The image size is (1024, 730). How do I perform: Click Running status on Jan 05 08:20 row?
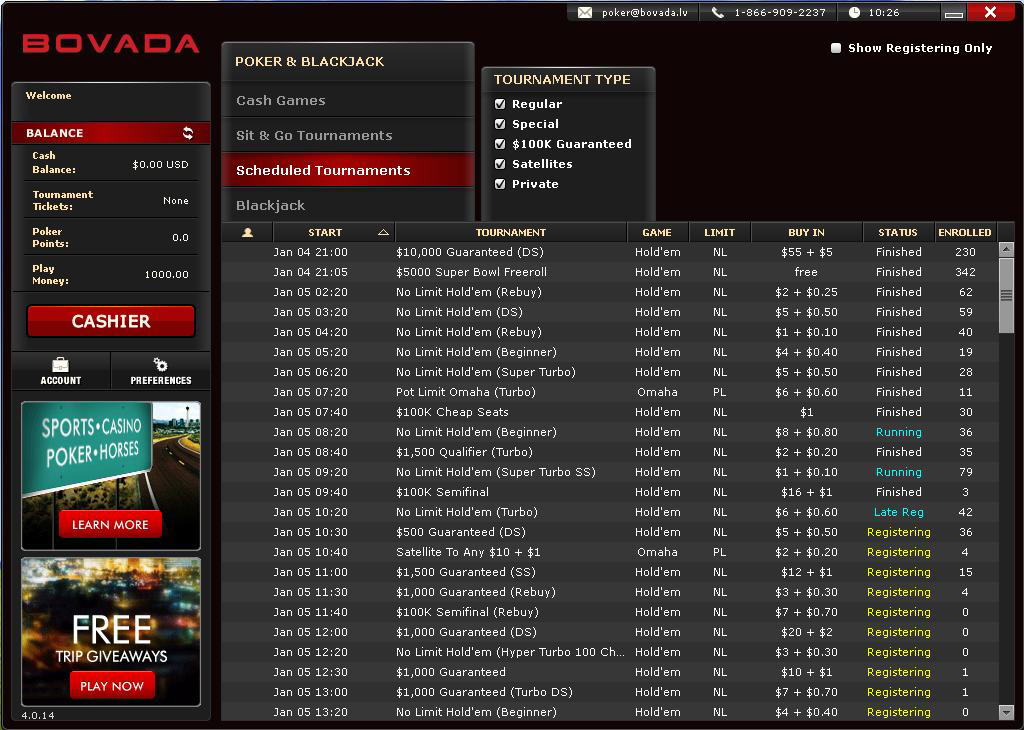(899, 432)
